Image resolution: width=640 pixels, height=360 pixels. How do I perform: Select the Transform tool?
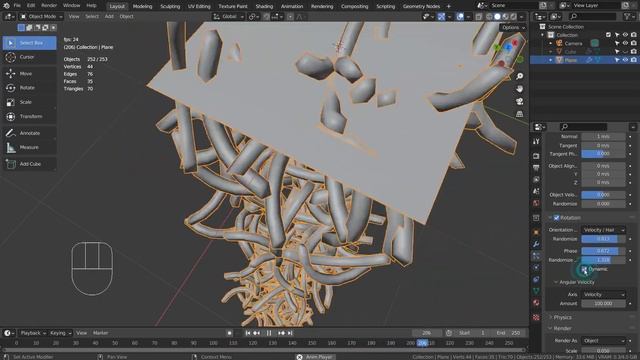click(29, 116)
